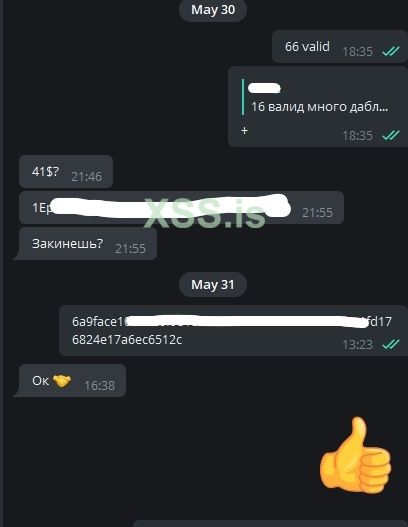This screenshot has width=408, height=527.
Task: Click the large thumbs up emoji
Action: [355, 456]
